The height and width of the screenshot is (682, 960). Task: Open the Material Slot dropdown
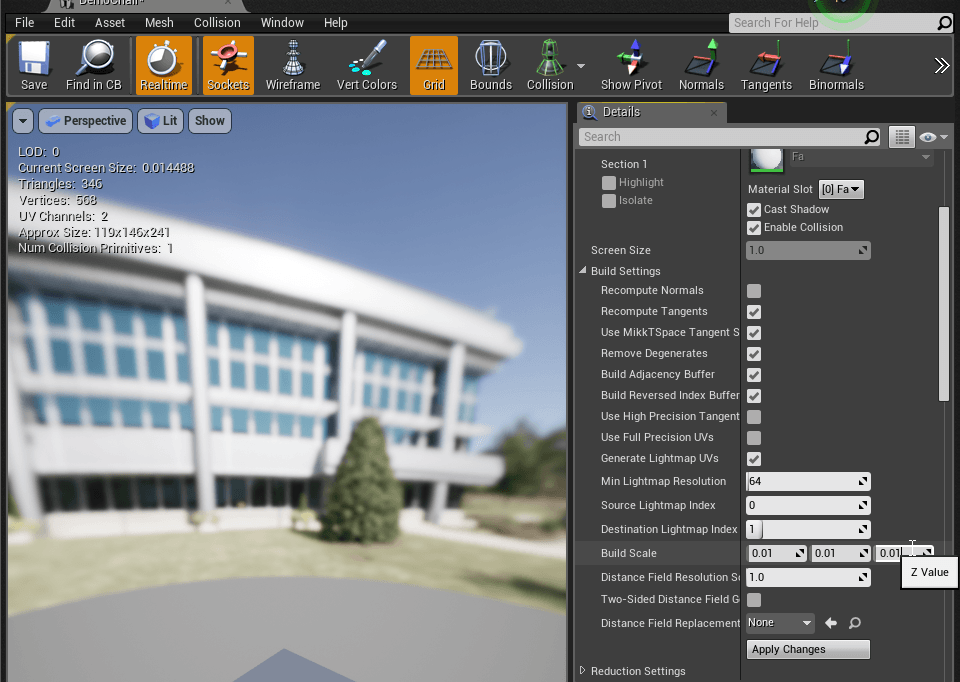[841, 189]
